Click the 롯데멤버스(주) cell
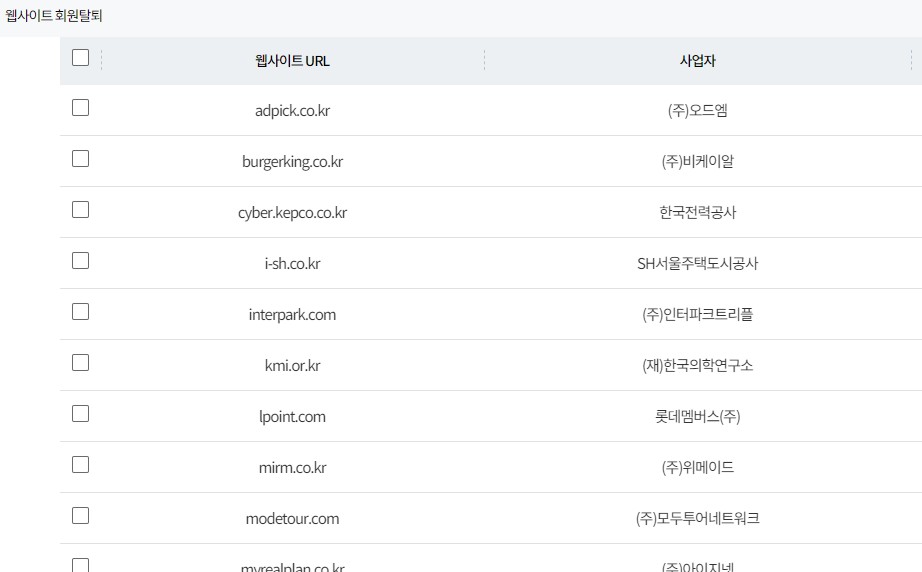Image resolution: width=922 pixels, height=572 pixels. coord(697,417)
